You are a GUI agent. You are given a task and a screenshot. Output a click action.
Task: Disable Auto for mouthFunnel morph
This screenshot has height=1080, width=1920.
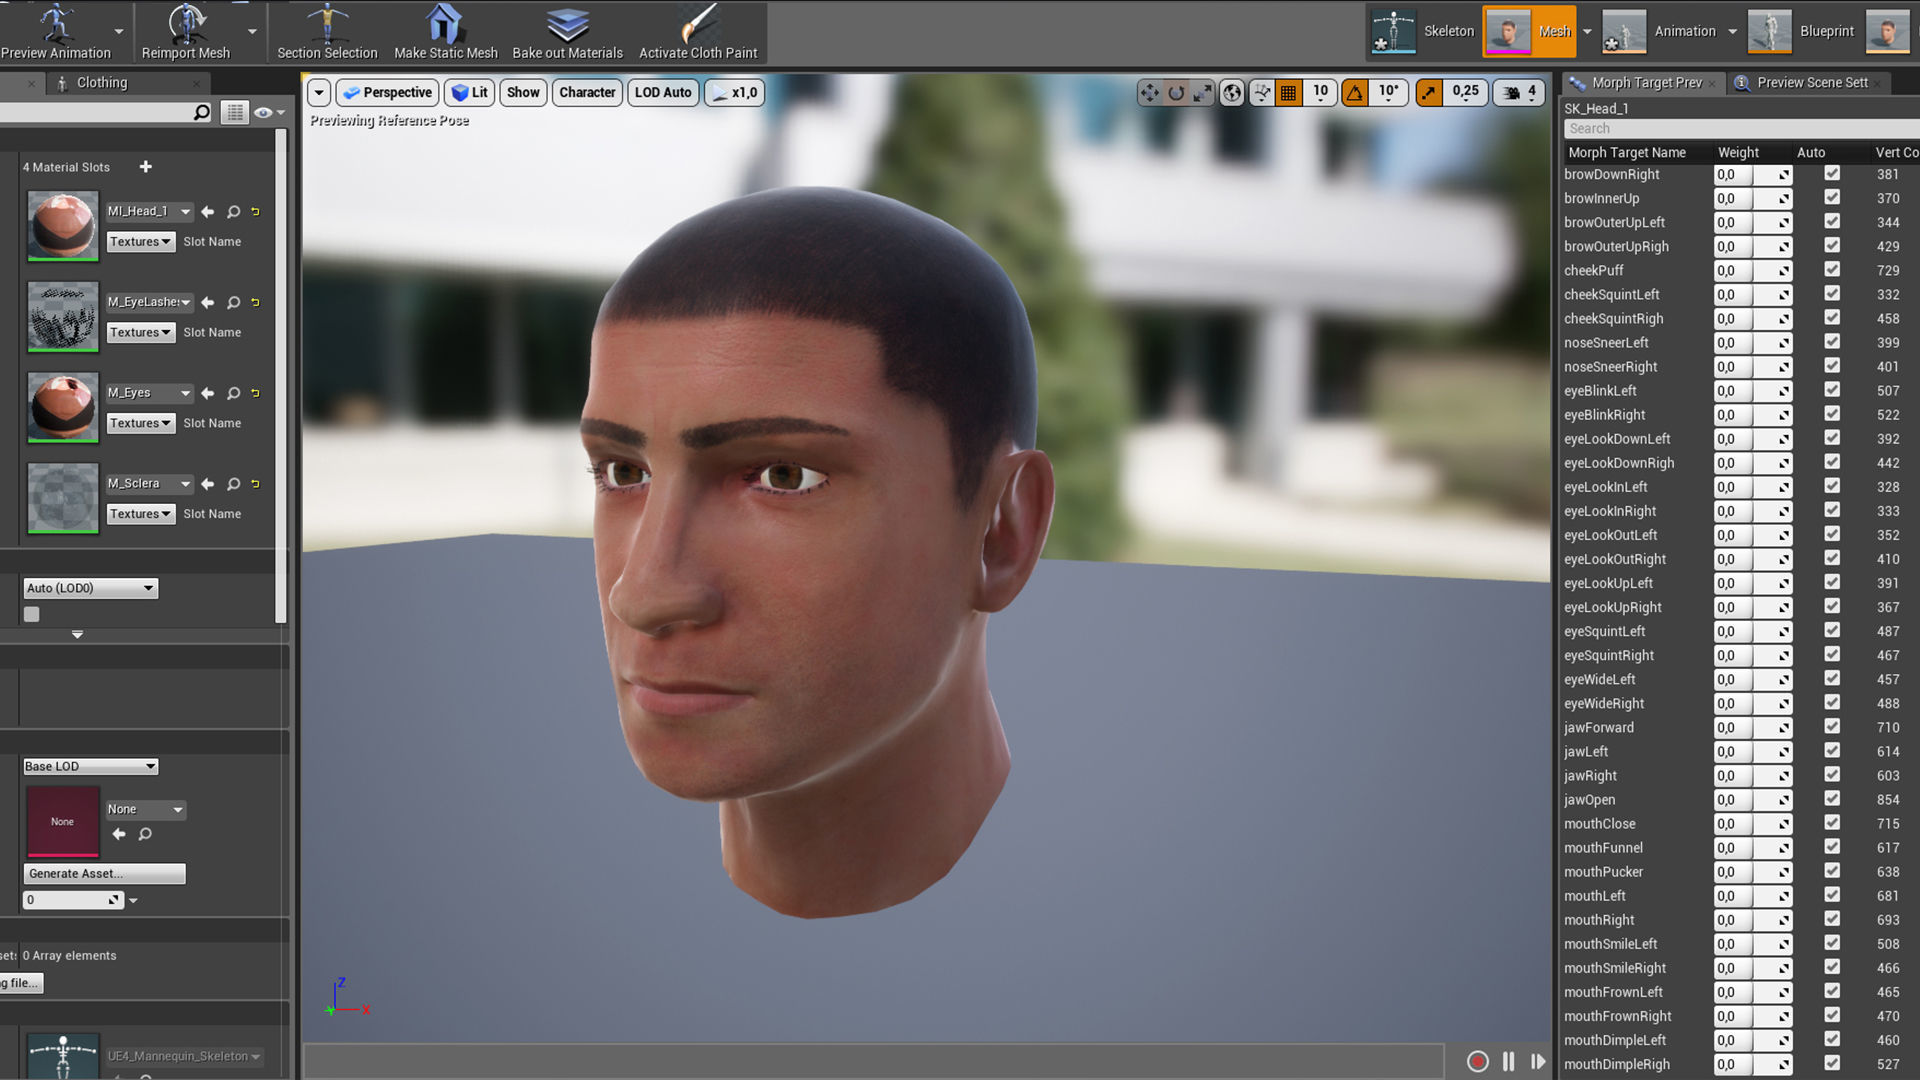(x=1831, y=847)
